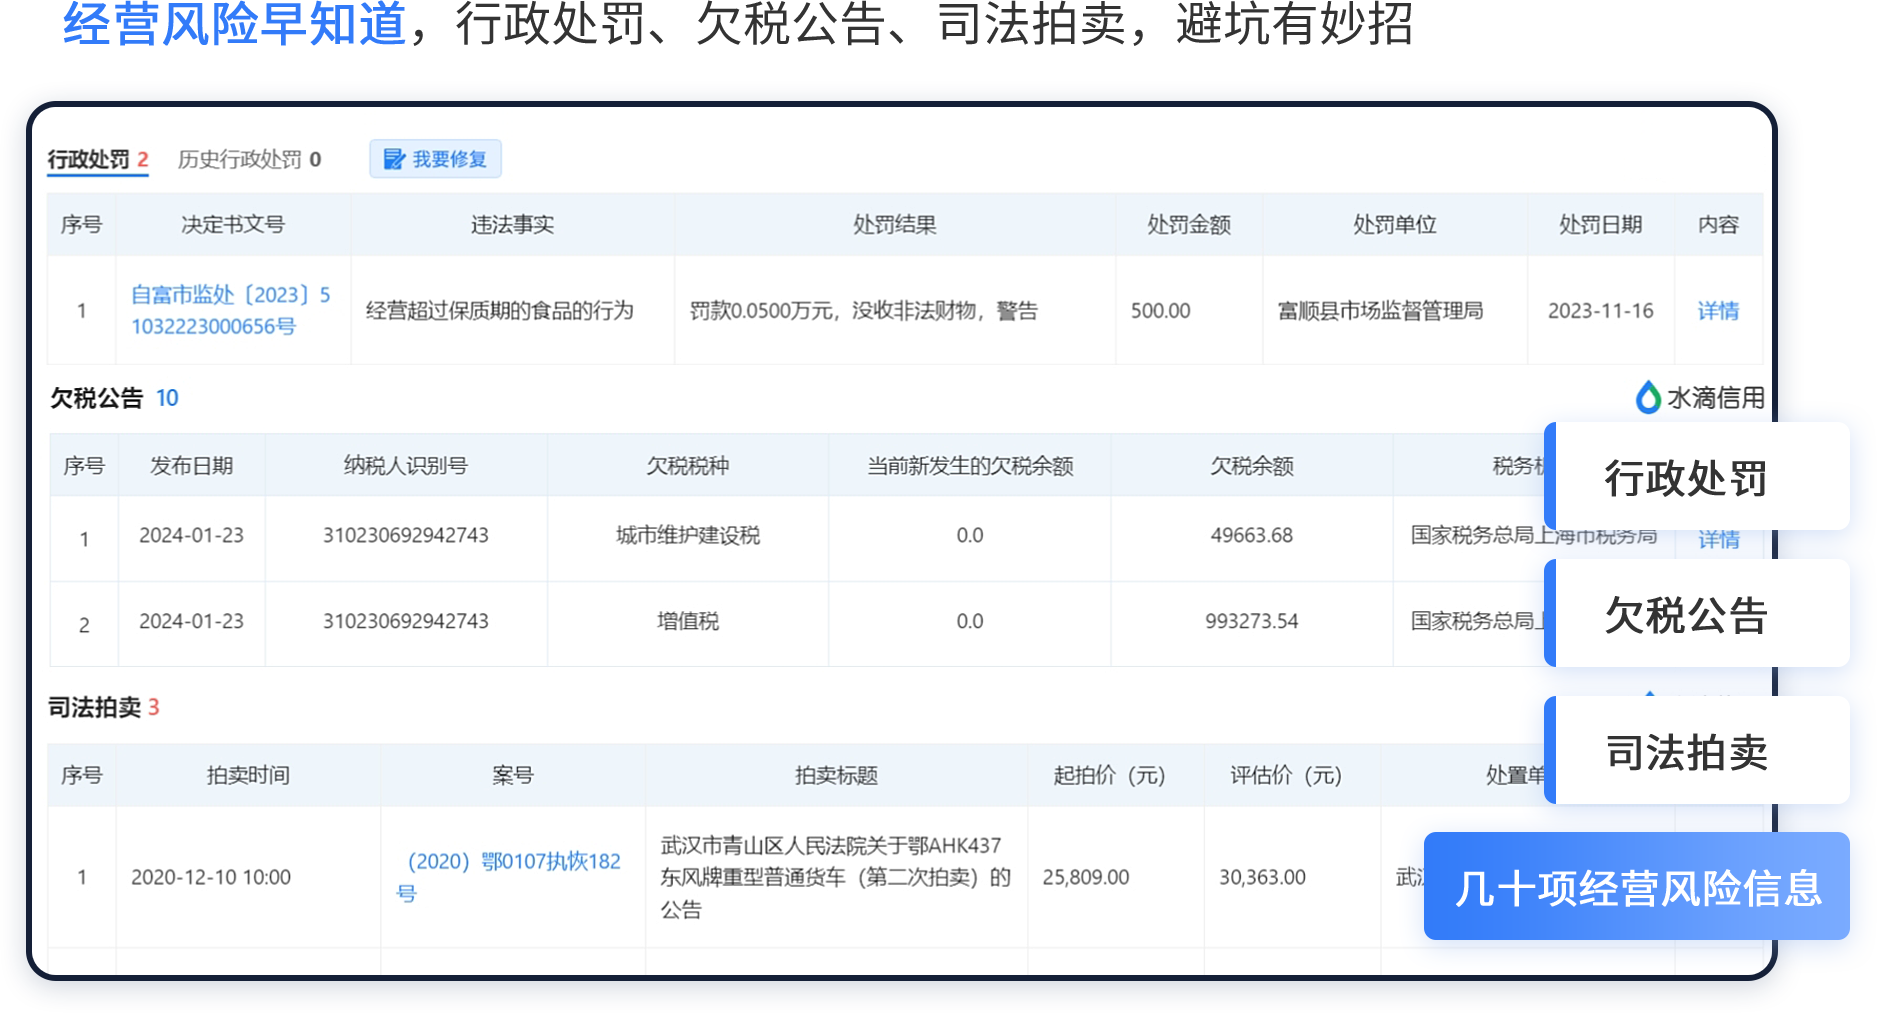This screenshot has height=1013, width=1877.
Task: Click the 欠税公告 section count 10
Action: coord(167,398)
